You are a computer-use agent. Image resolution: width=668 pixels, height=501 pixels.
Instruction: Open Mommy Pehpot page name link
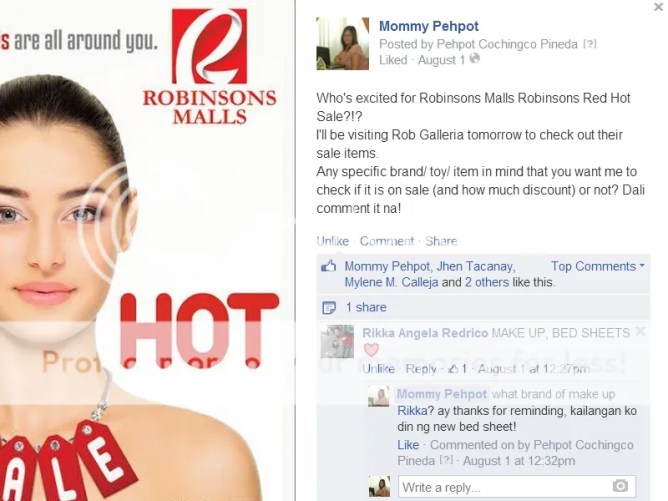point(429,26)
